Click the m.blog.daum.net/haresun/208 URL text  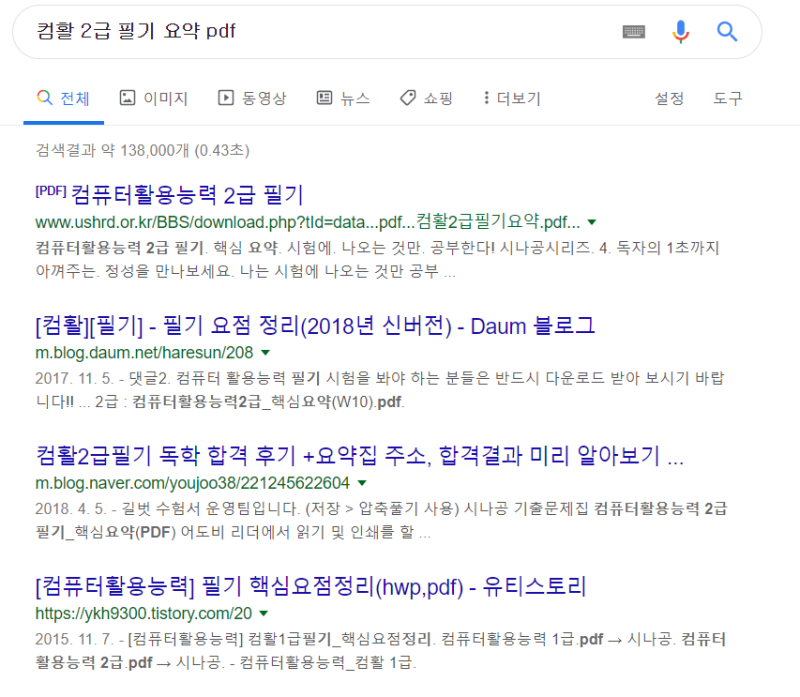[144, 353]
